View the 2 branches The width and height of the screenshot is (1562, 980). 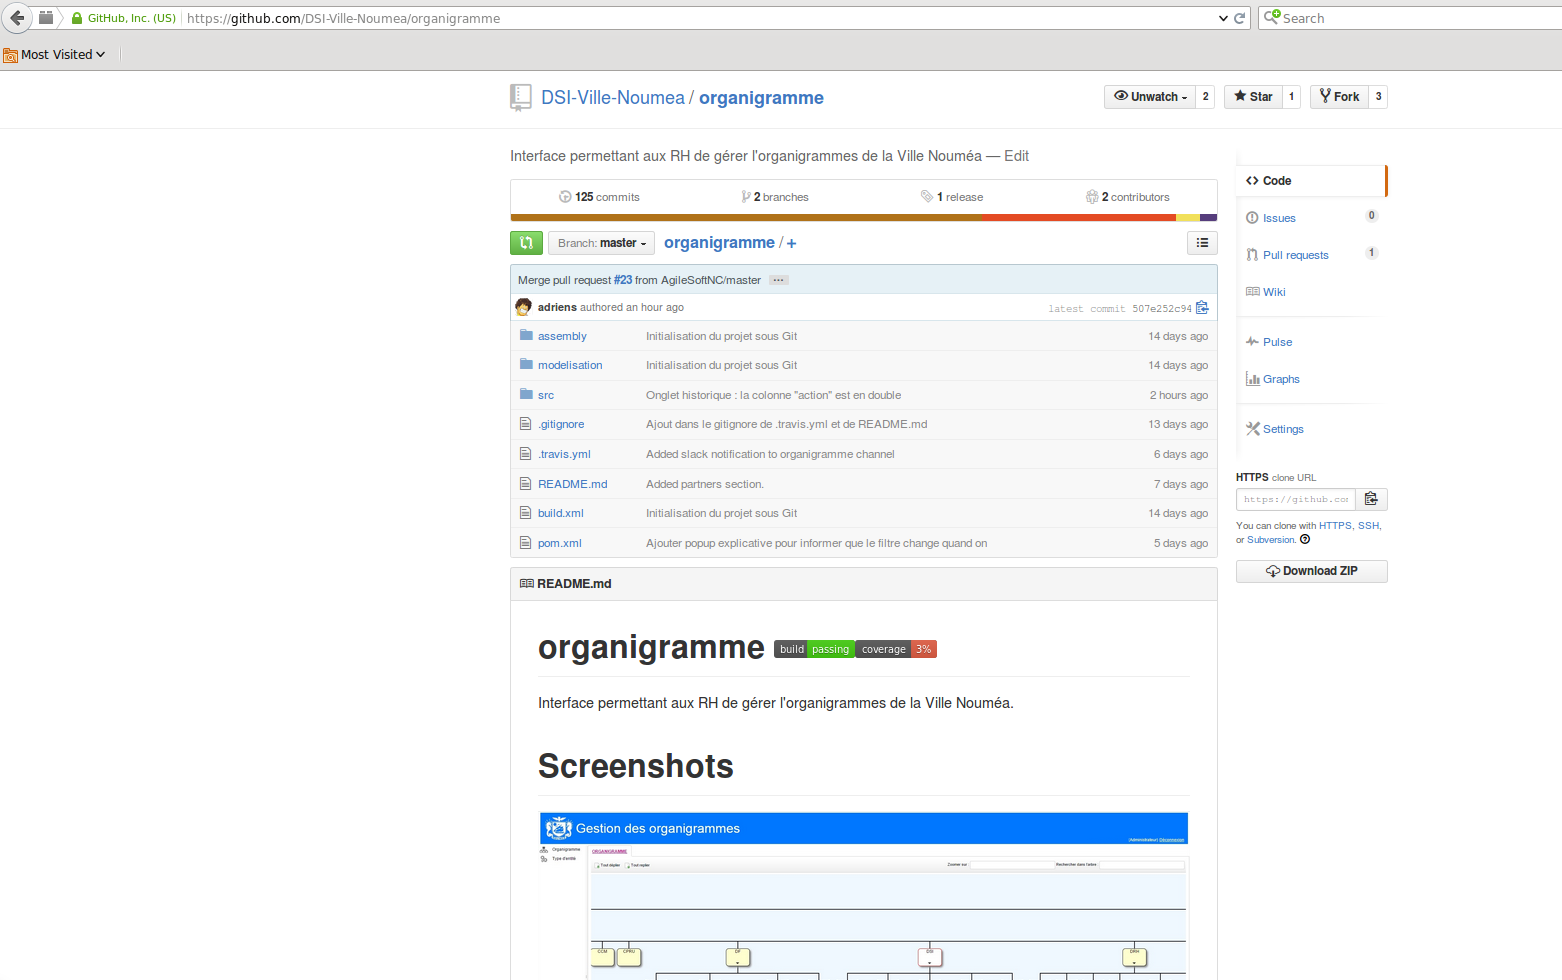[x=775, y=197]
